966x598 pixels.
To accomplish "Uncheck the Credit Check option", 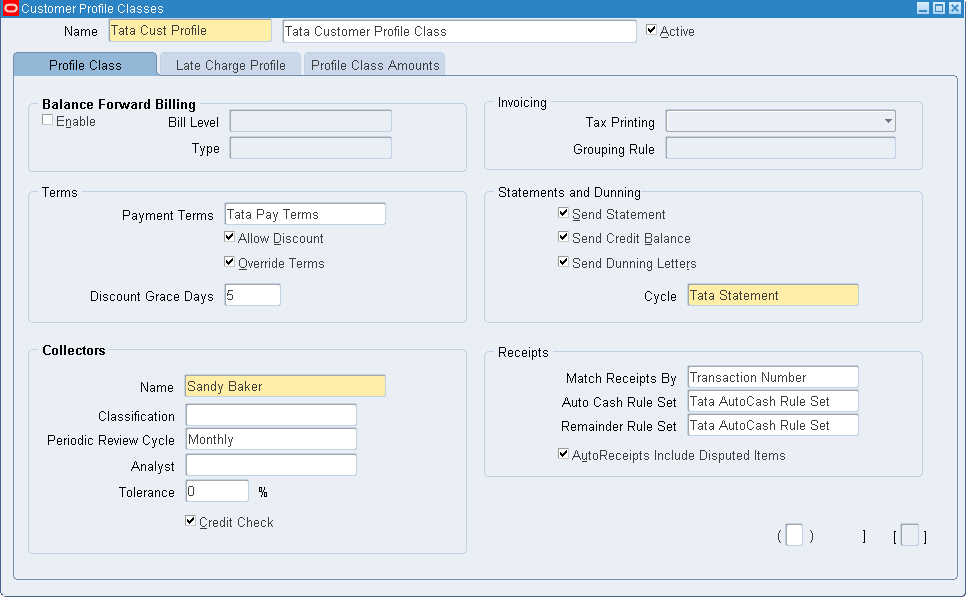I will point(191,521).
